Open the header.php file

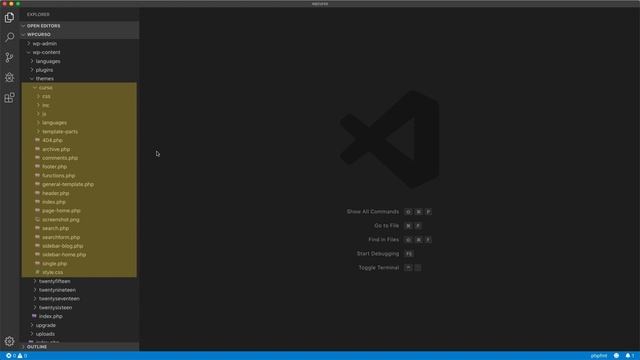80,193
